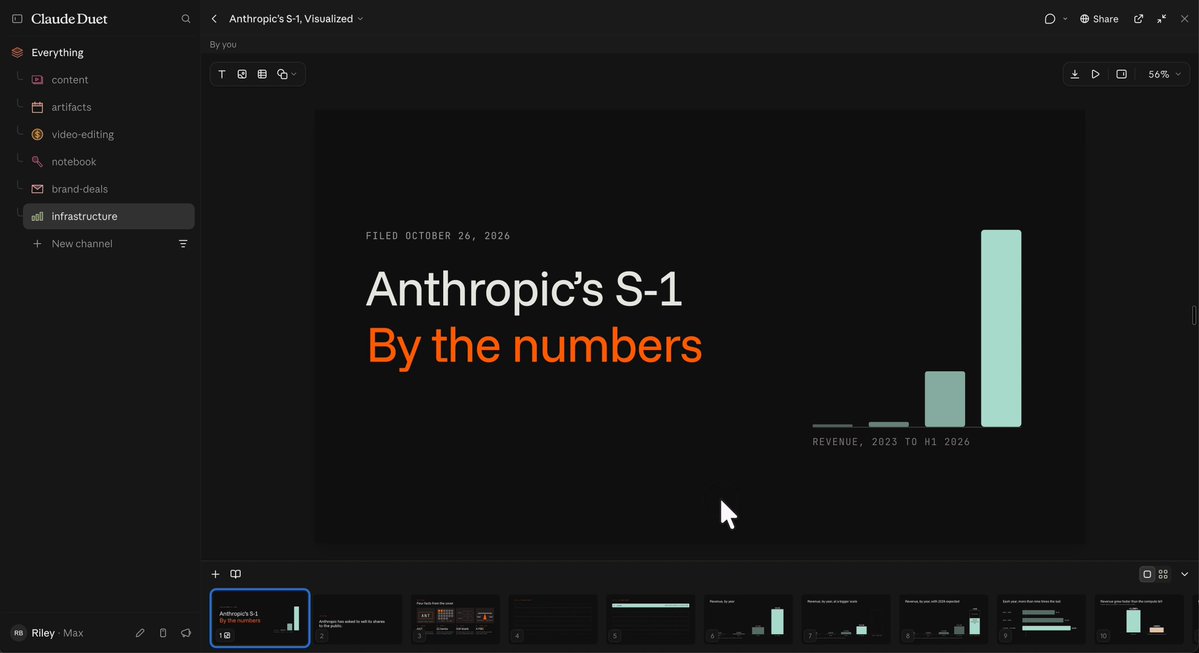Open the 56% zoom level dropdown

(1165, 74)
